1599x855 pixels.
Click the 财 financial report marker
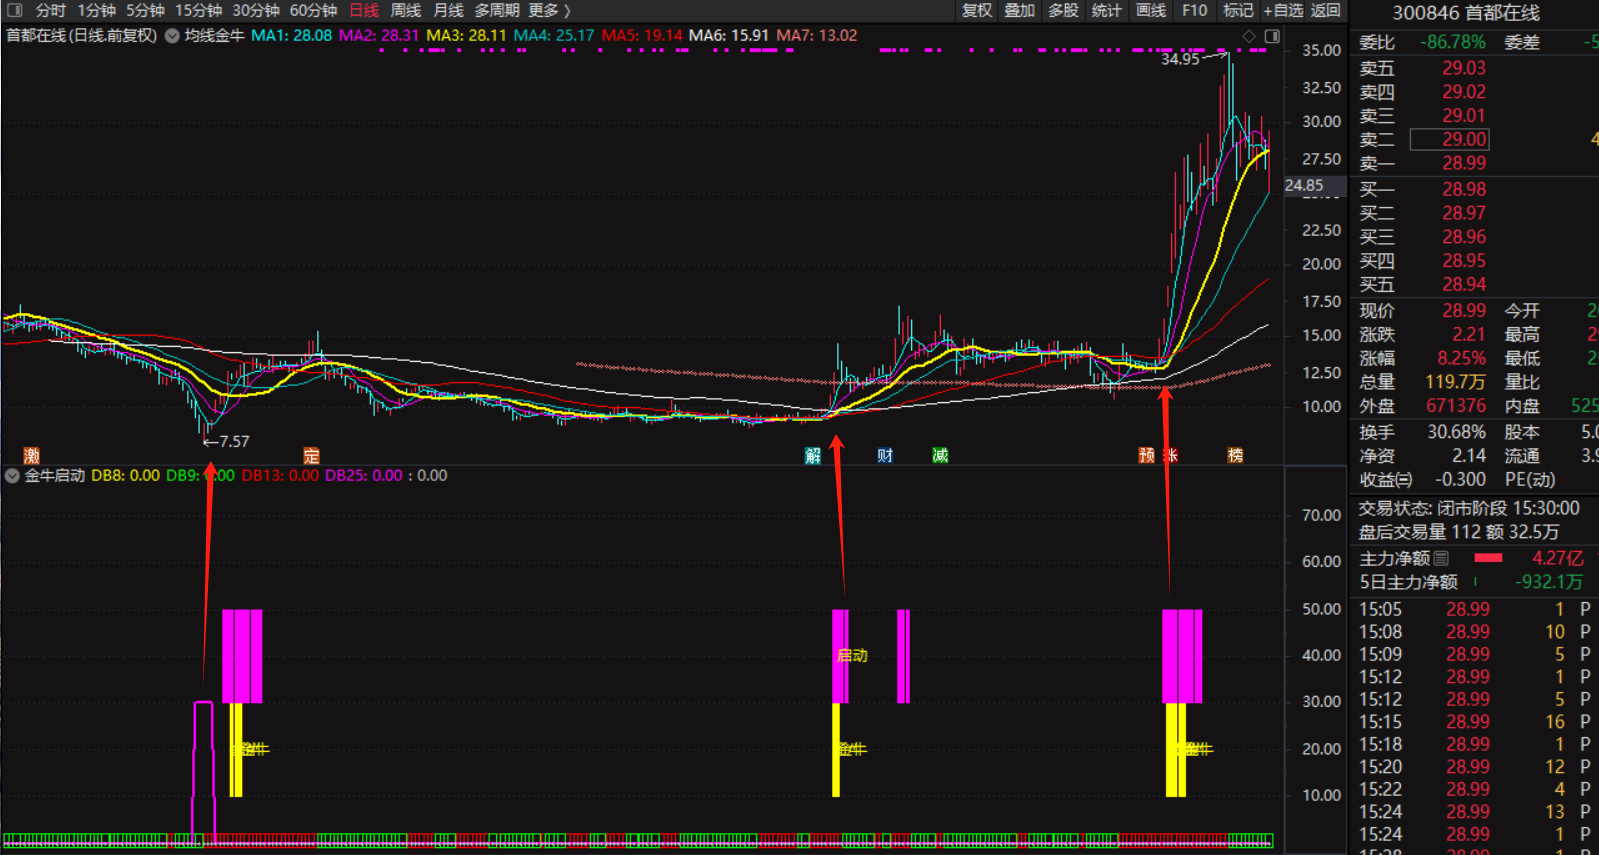tap(885, 456)
